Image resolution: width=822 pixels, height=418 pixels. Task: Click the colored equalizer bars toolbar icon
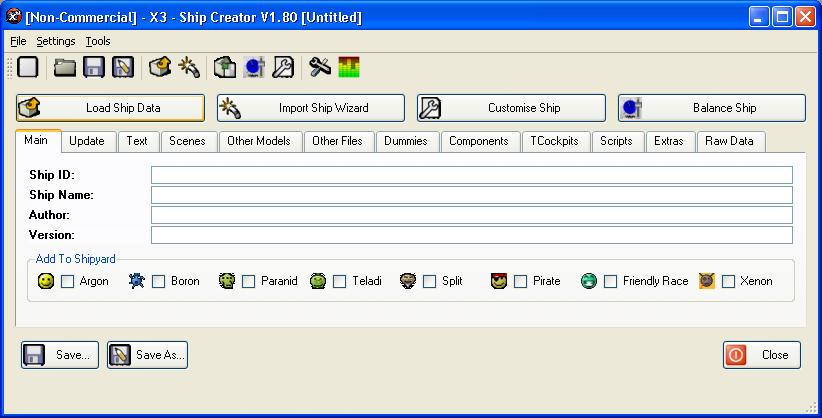click(349, 68)
